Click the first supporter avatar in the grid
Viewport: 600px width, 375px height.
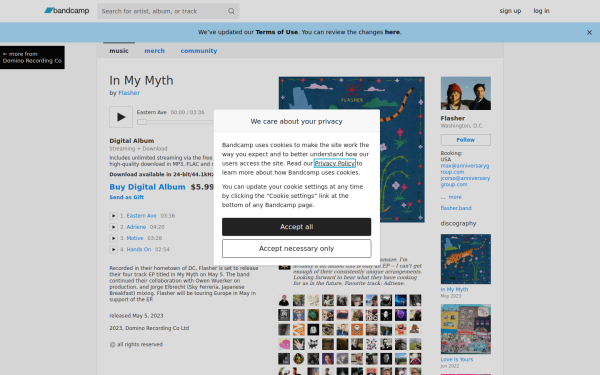click(284, 300)
